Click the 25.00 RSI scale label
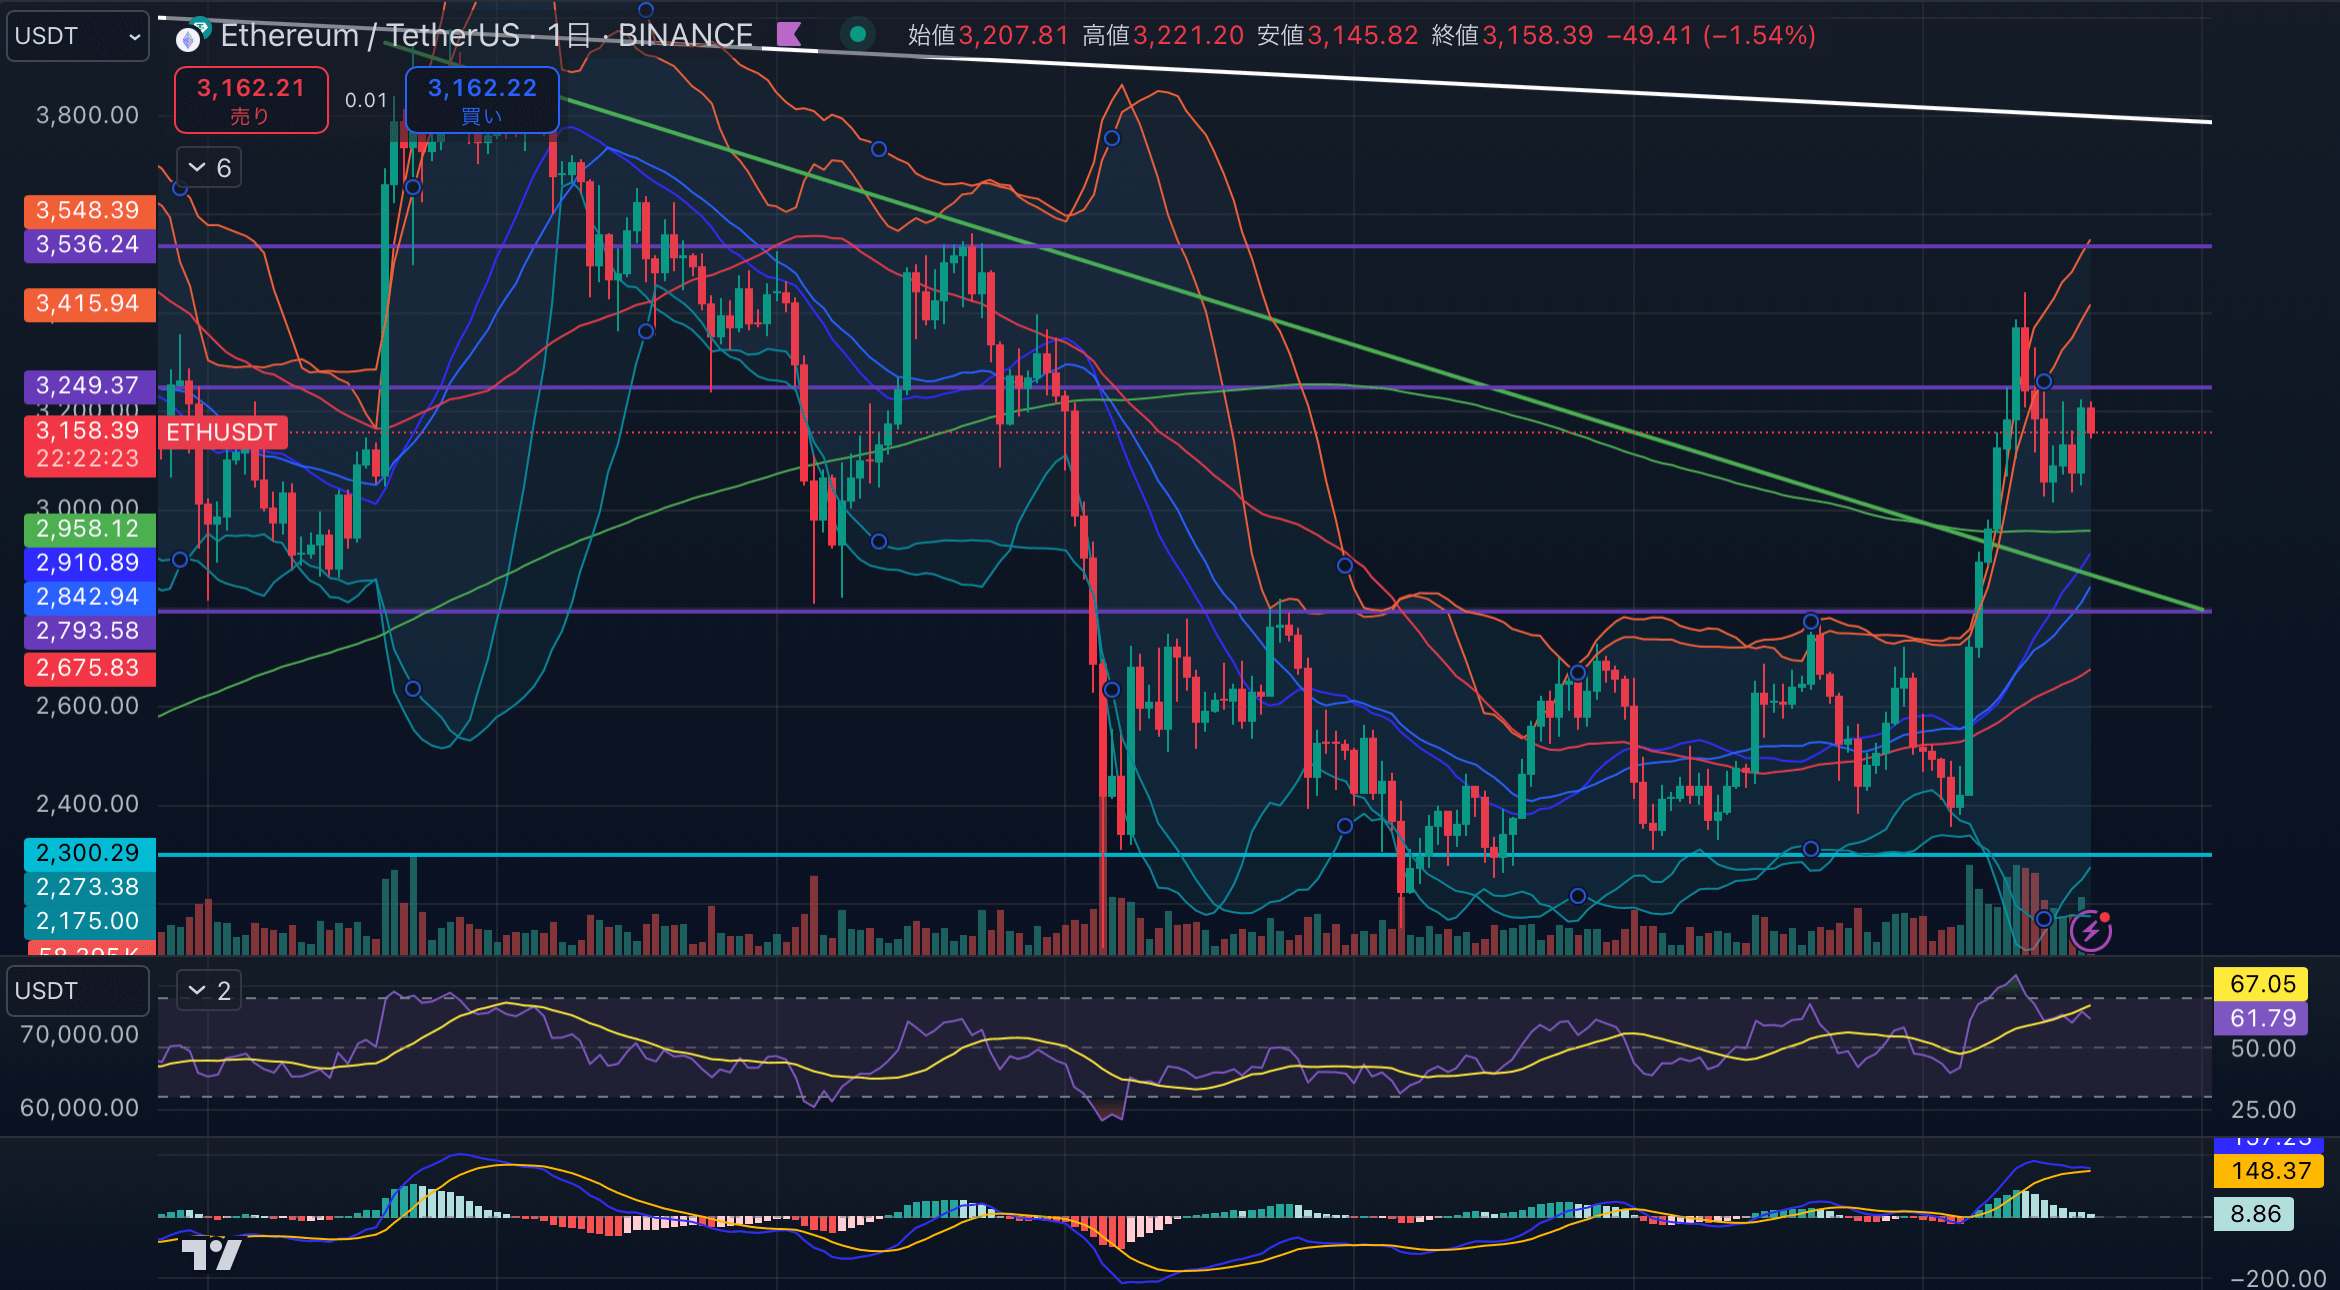Viewport: 2340px width, 1290px height. [x=2263, y=1110]
